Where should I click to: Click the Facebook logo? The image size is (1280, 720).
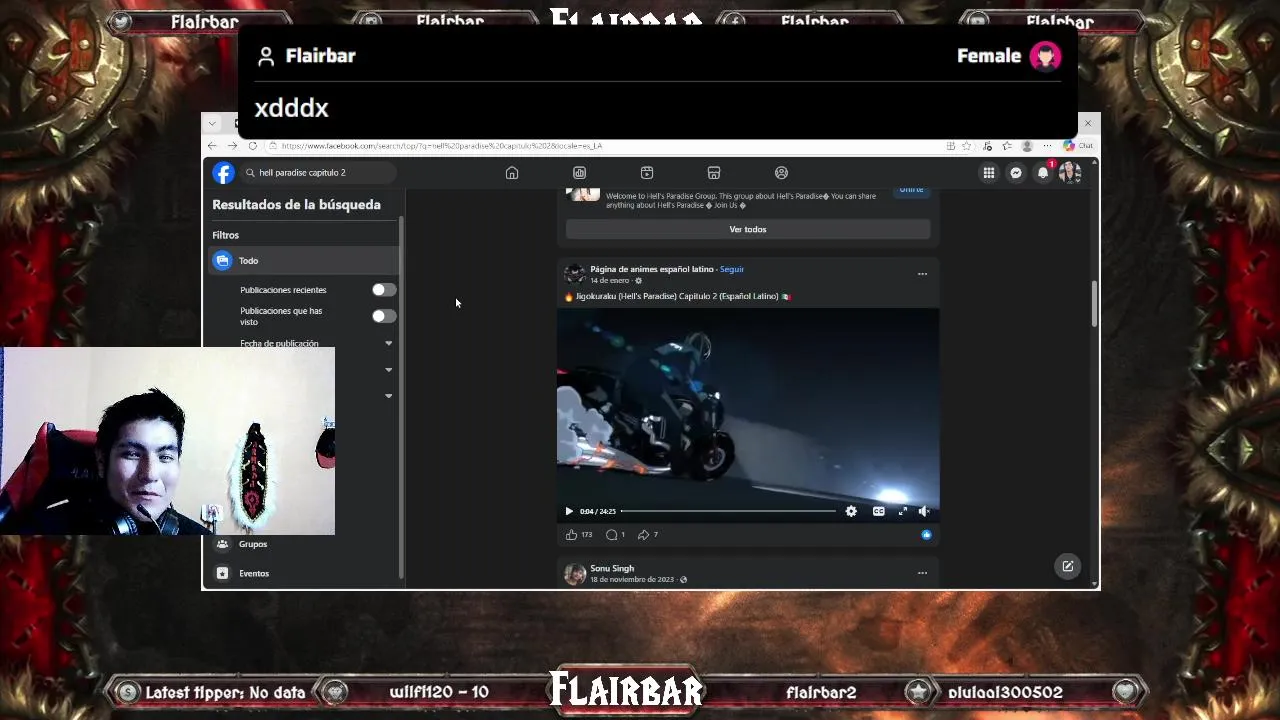pyautogui.click(x=223, y=173)
